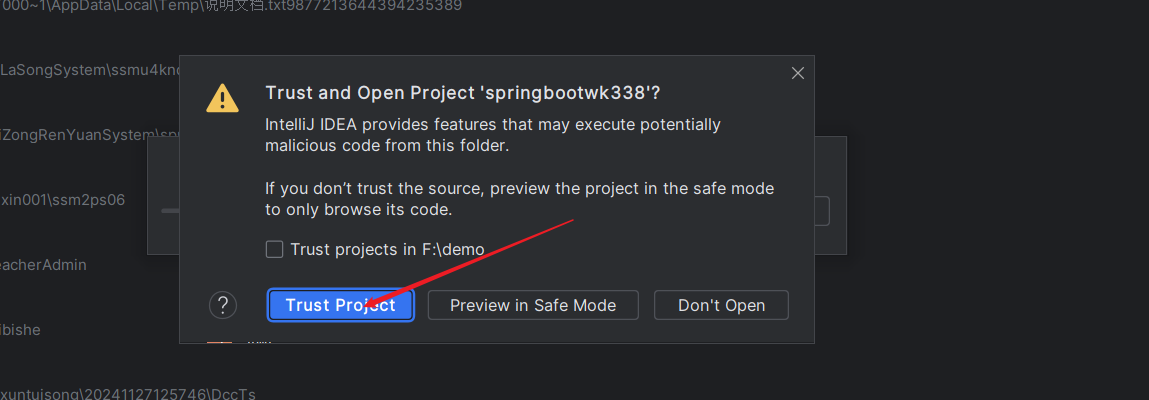This screenshot has height=400, width=1149.
Task: Open the xuntuisong\20241127125746\DccTs project entry
Action: (128, 393)
